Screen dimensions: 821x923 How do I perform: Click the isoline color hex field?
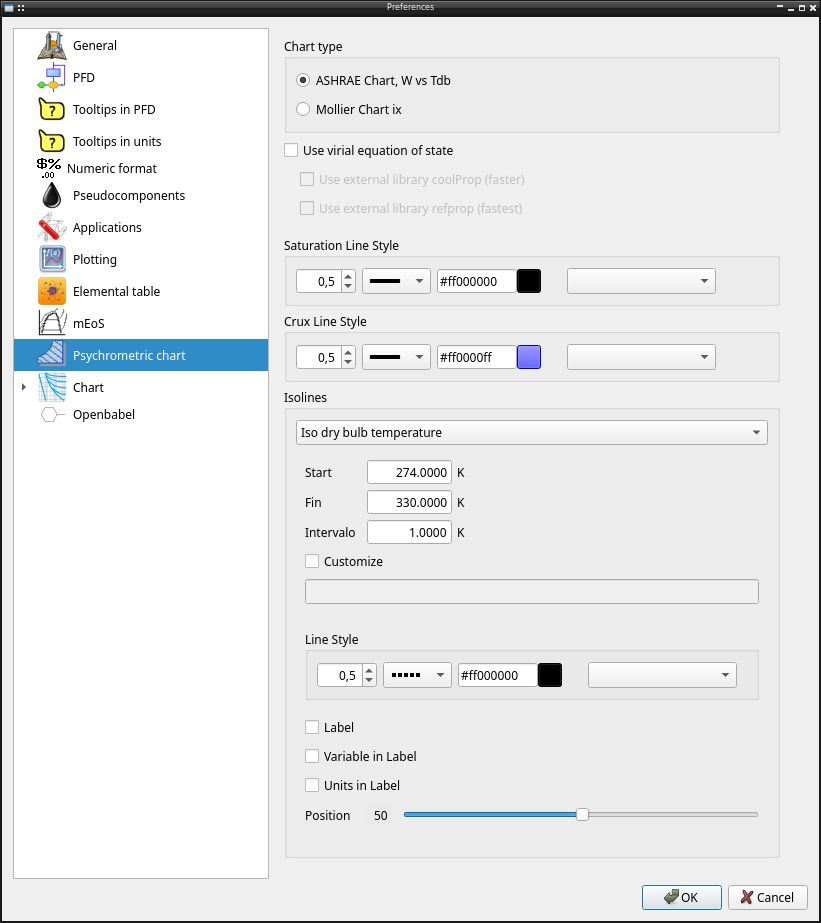coord(498,675)
